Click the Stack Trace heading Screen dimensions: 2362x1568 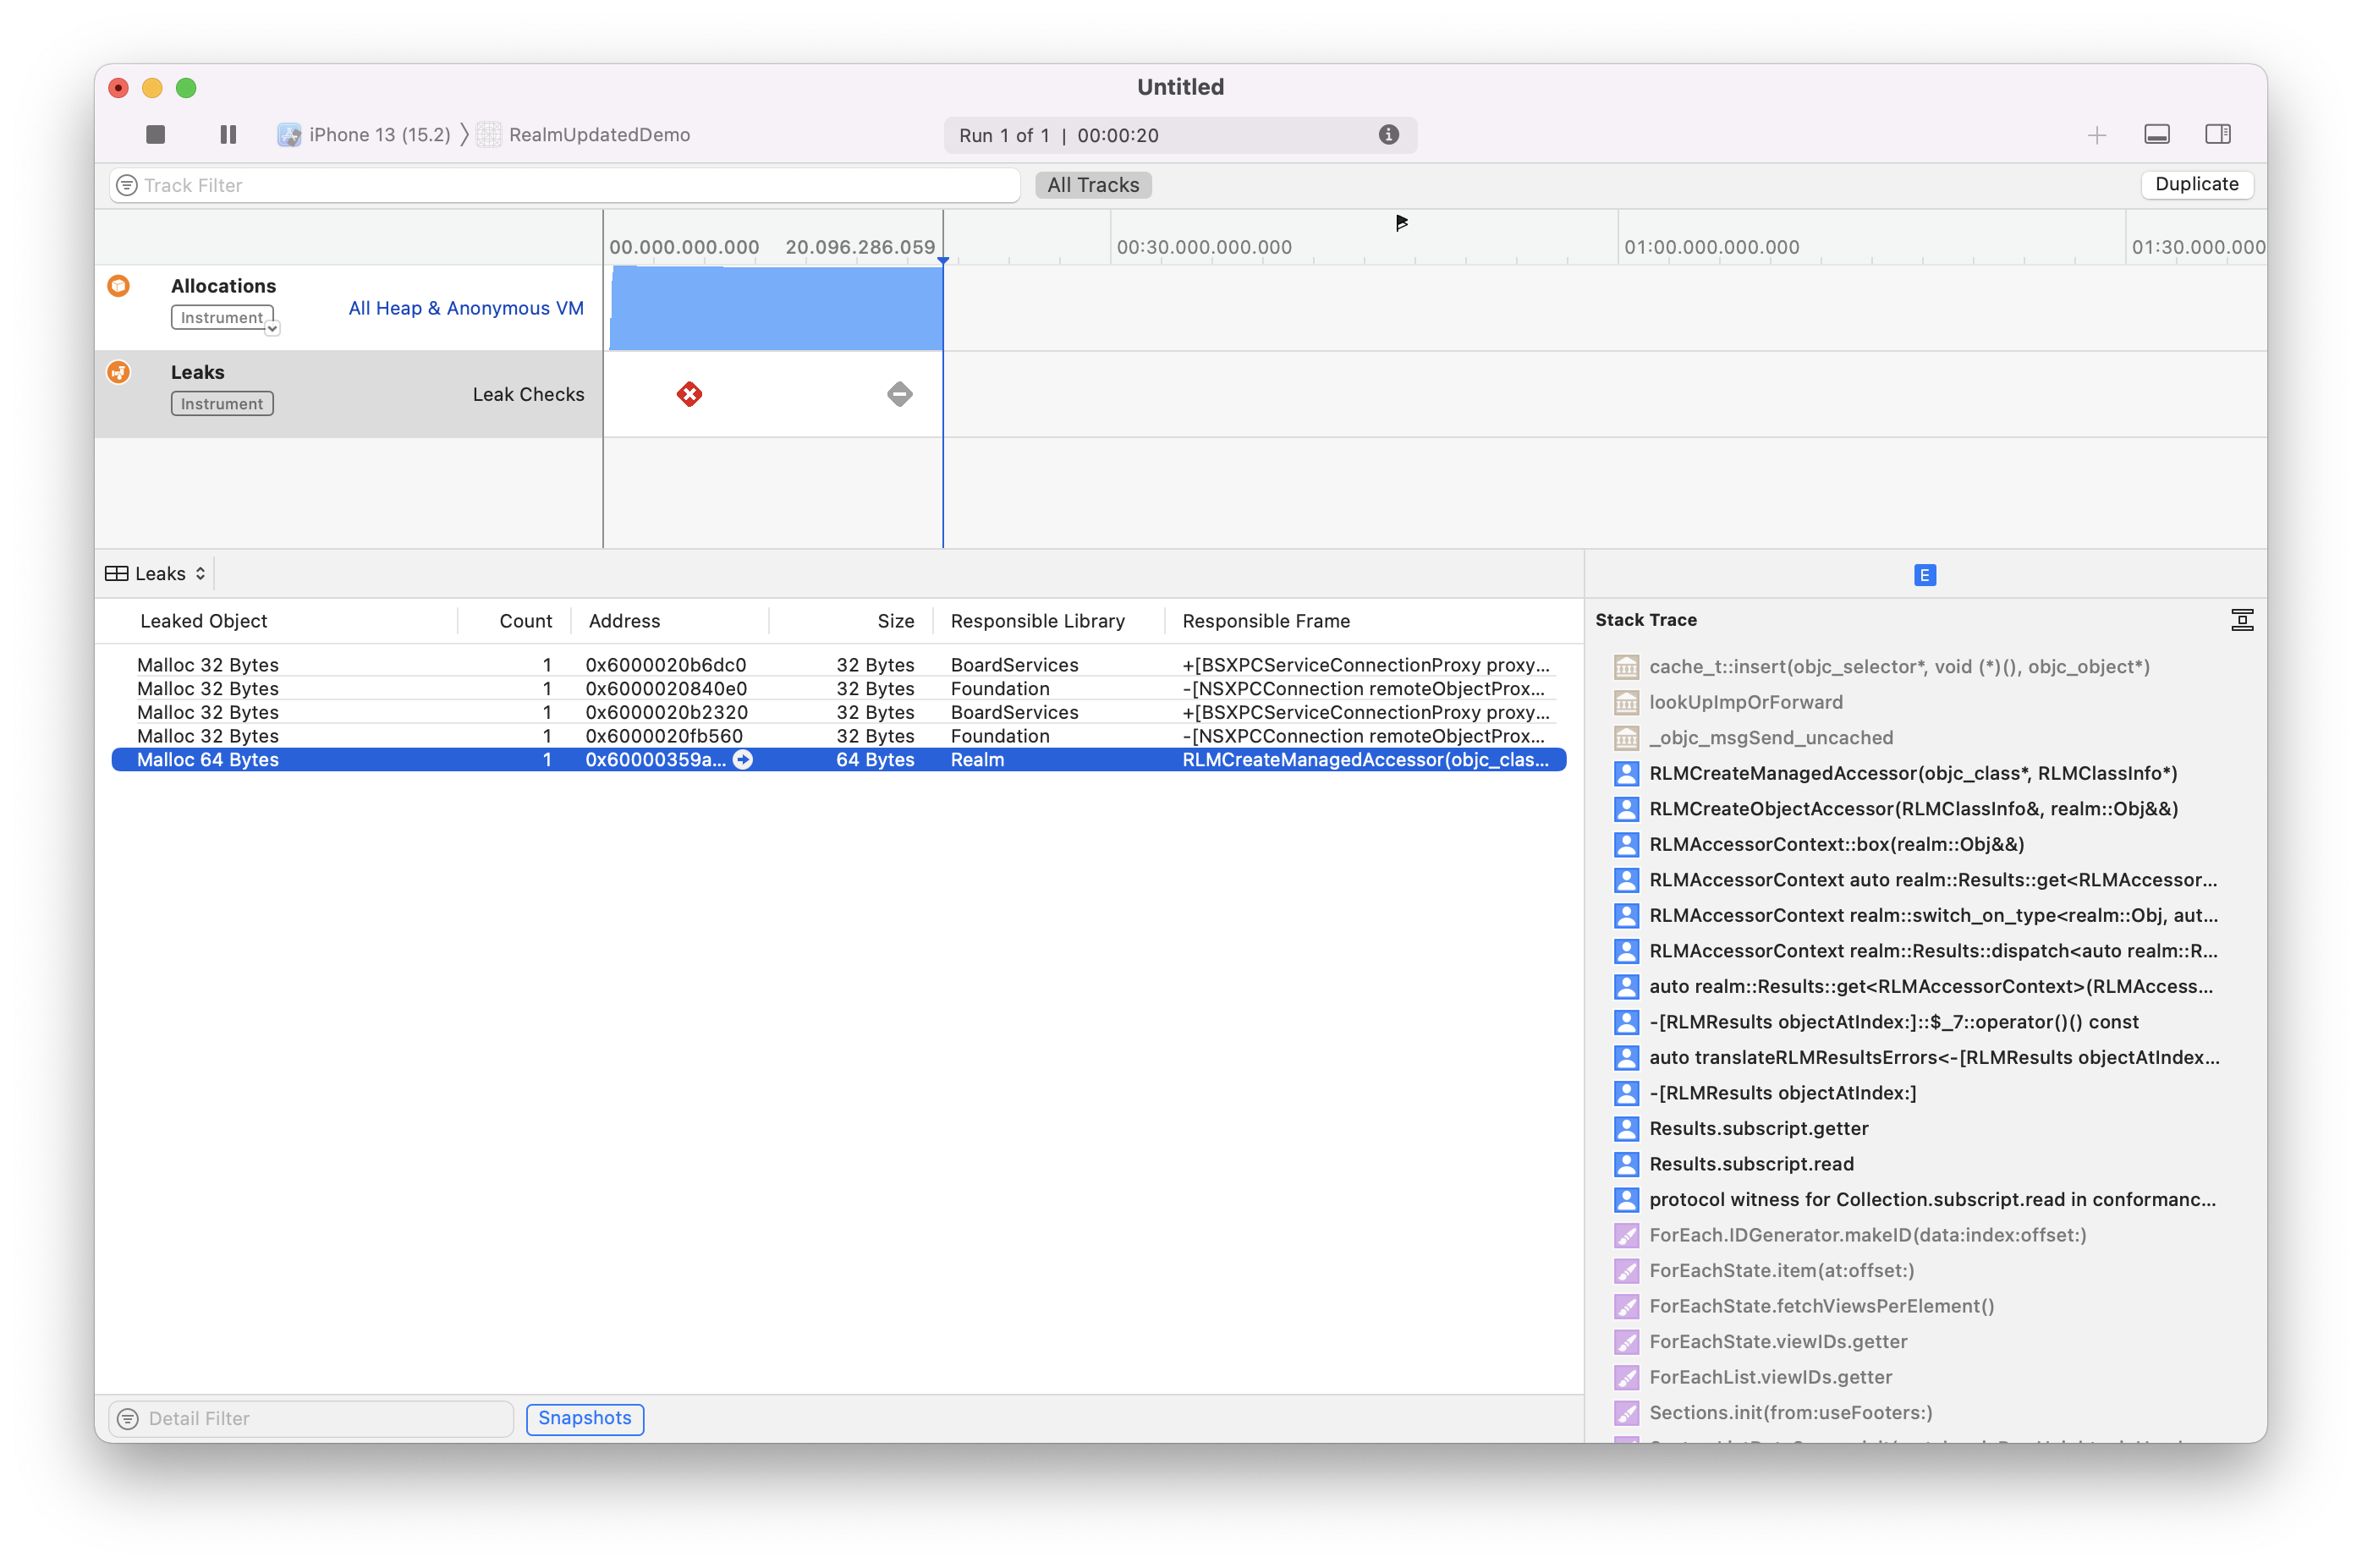click(1645, 620)
